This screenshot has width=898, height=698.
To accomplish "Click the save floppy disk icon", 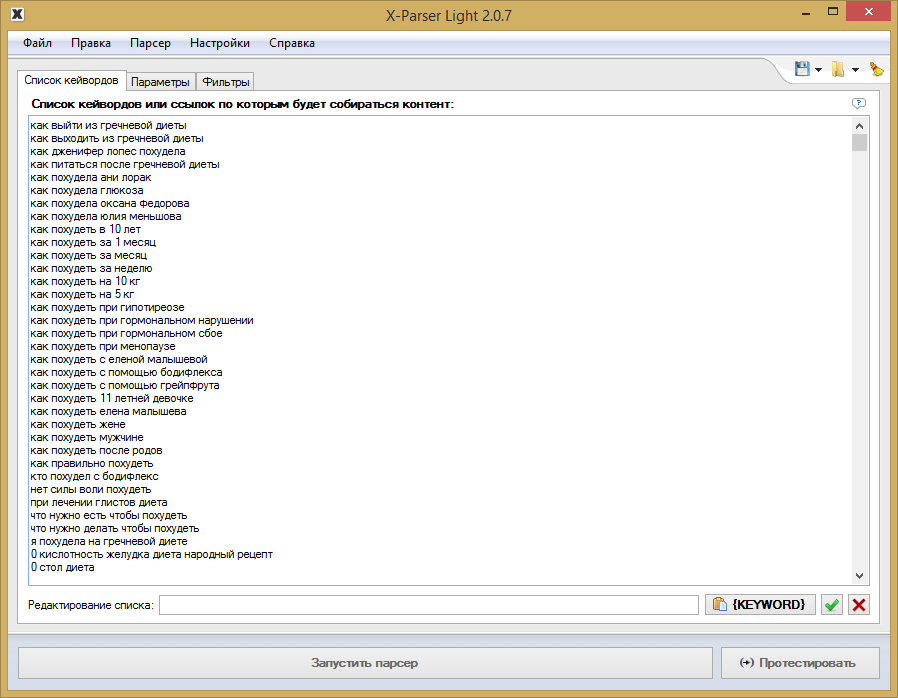I will [802, 69].
